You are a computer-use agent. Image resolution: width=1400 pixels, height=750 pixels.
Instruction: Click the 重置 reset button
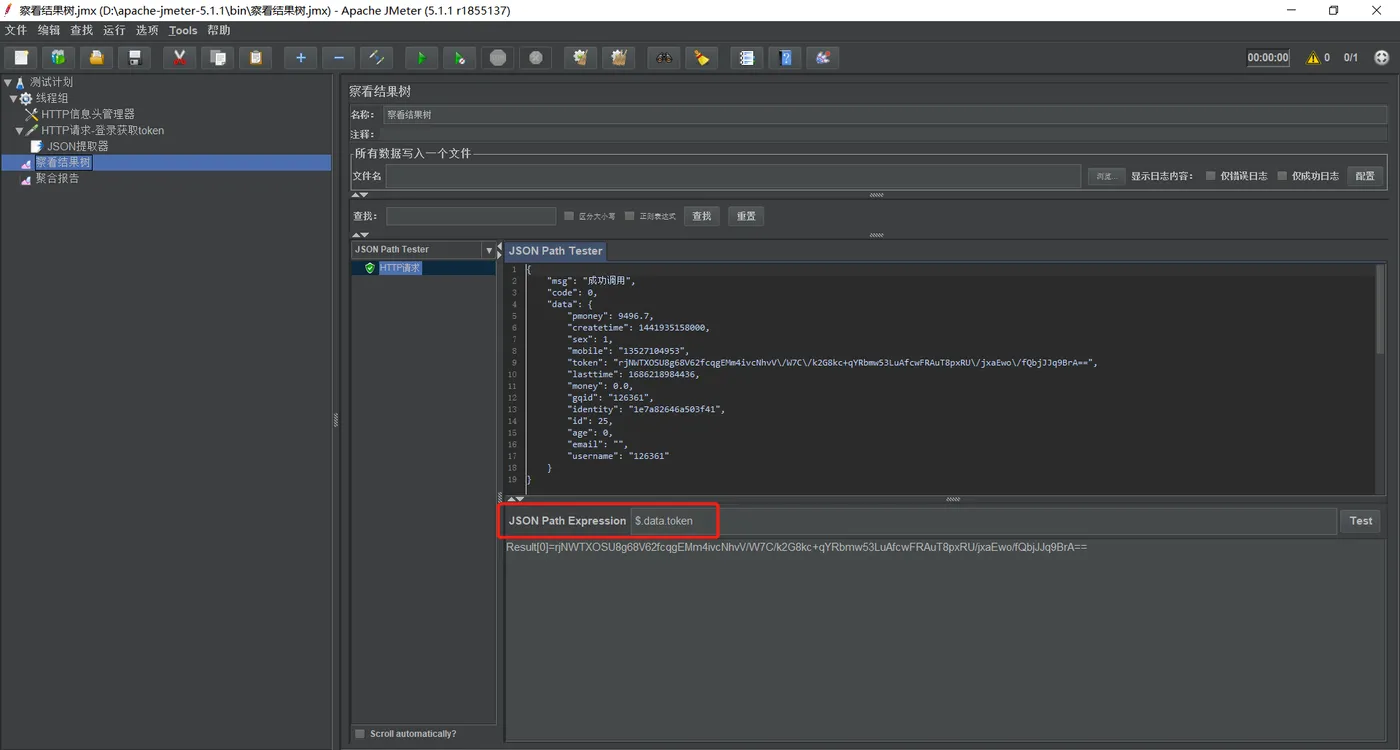[x=746, y=216]
